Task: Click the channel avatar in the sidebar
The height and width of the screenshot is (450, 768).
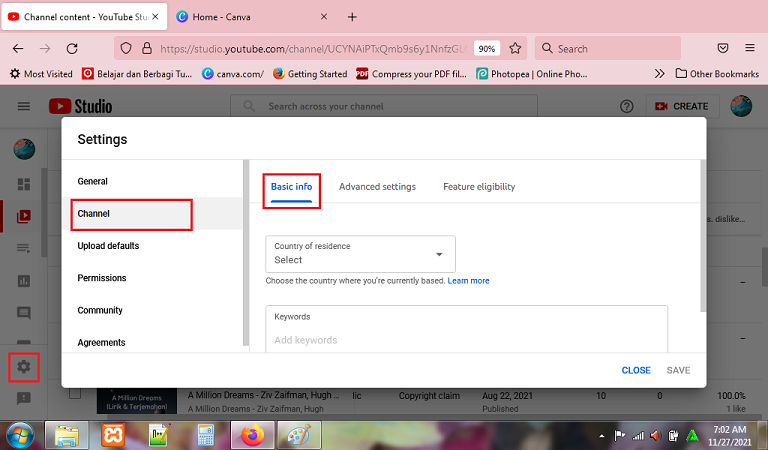Action: (24, 149)
